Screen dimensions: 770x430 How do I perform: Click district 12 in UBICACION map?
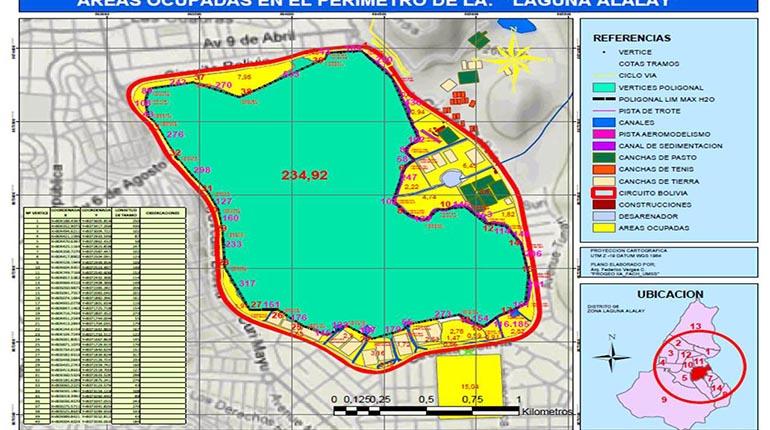click(686, 355)
